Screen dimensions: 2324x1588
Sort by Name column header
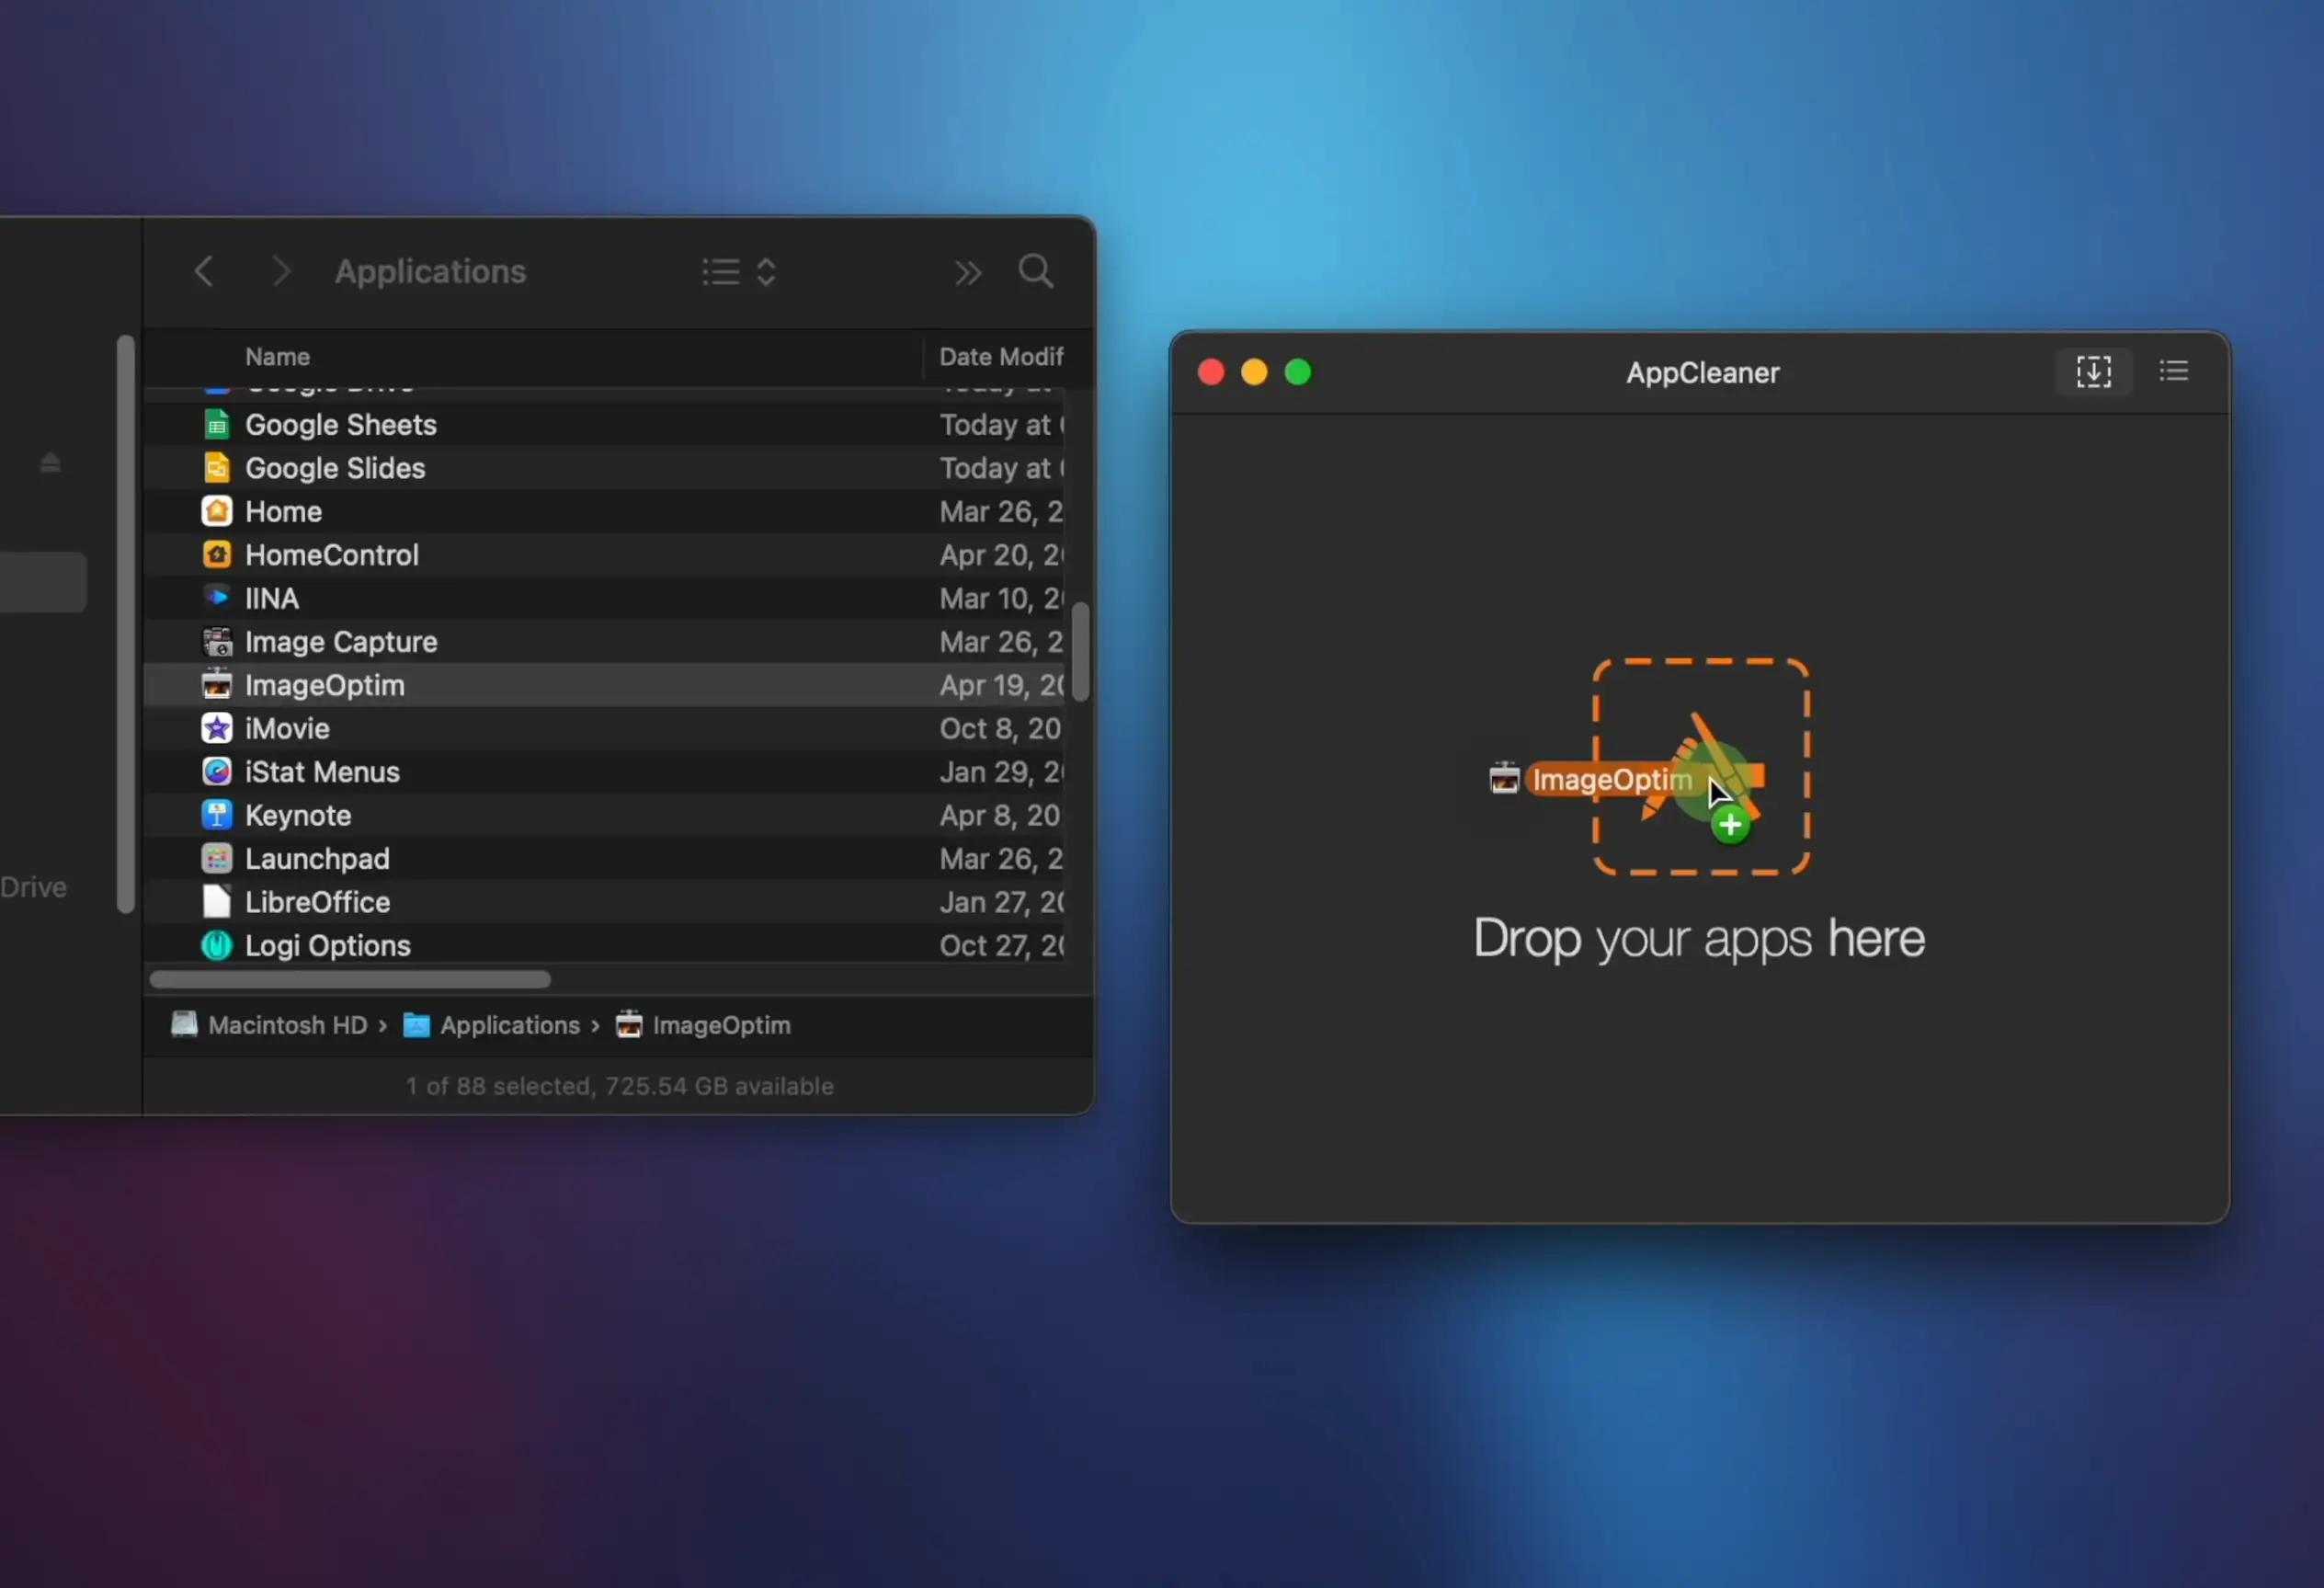point(278,357)
